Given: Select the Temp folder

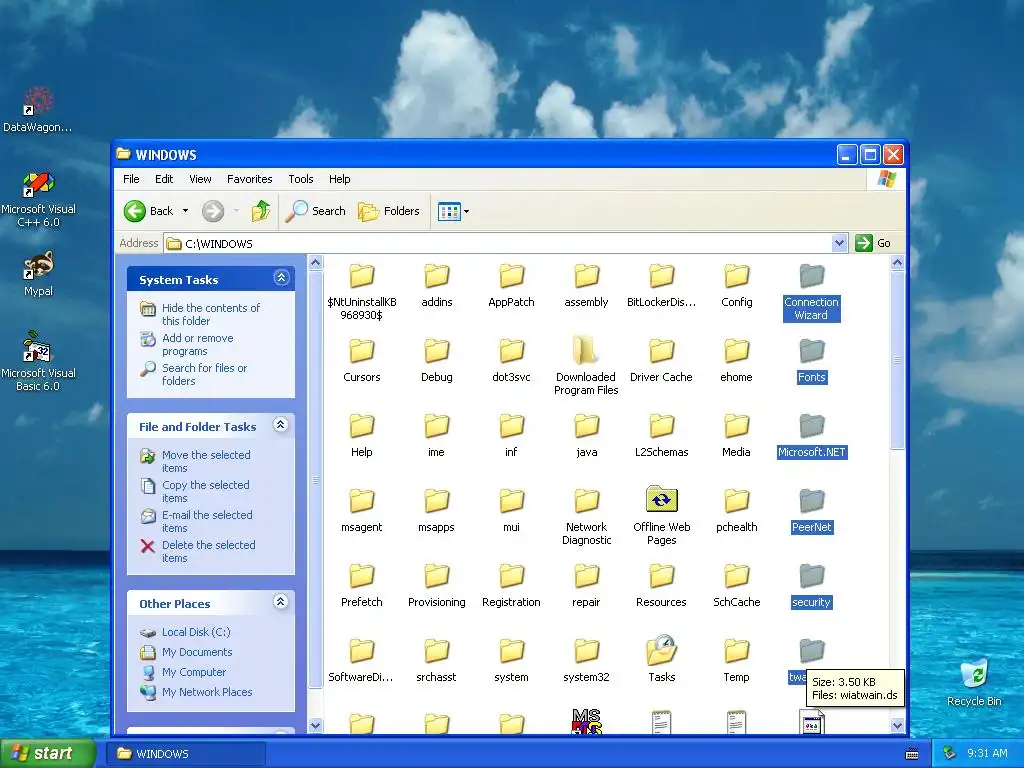Looking at the screenshot, I should pyautogui.click(x=736, y=659).
